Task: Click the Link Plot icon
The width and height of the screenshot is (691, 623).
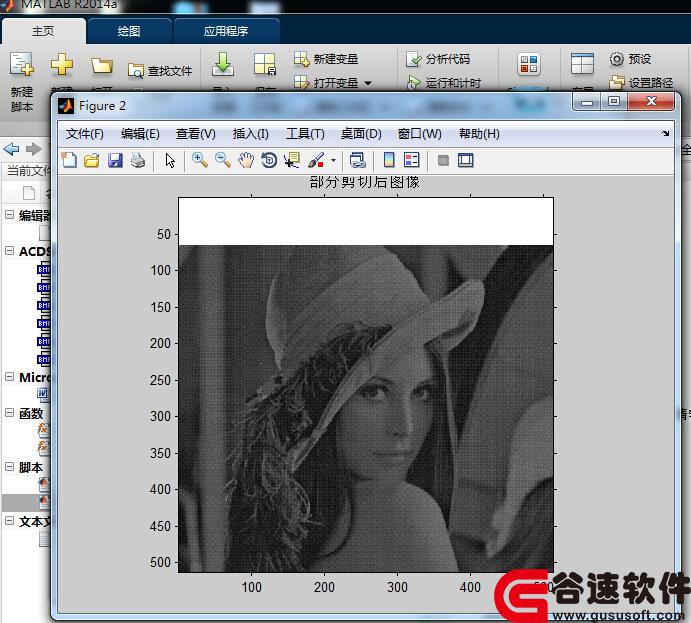Action: coord(357,160)
